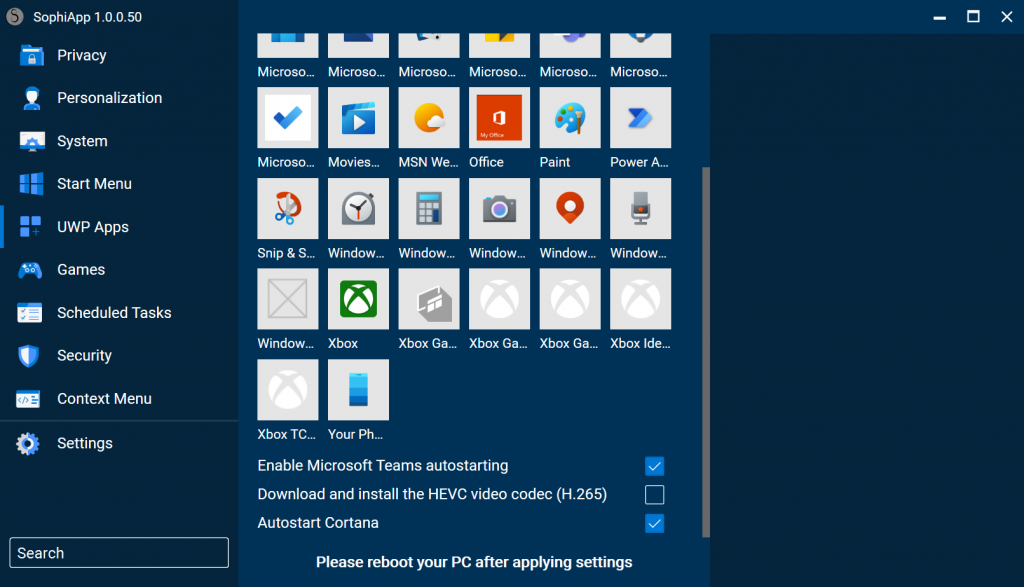The image size is (1024, 587).
Task: Open the Games section
Action: [81, 269]
